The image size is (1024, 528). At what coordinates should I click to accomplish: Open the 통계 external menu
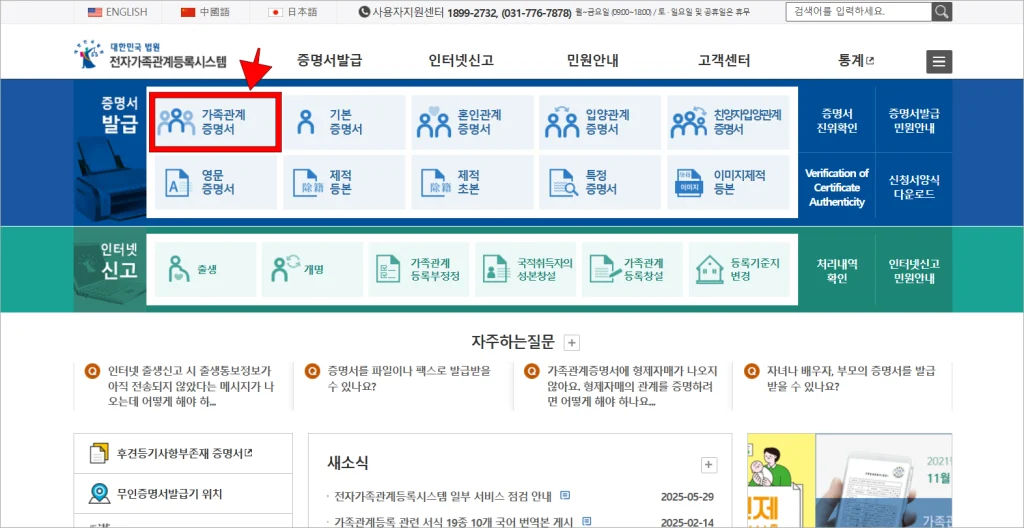click(x=856, y=61)
